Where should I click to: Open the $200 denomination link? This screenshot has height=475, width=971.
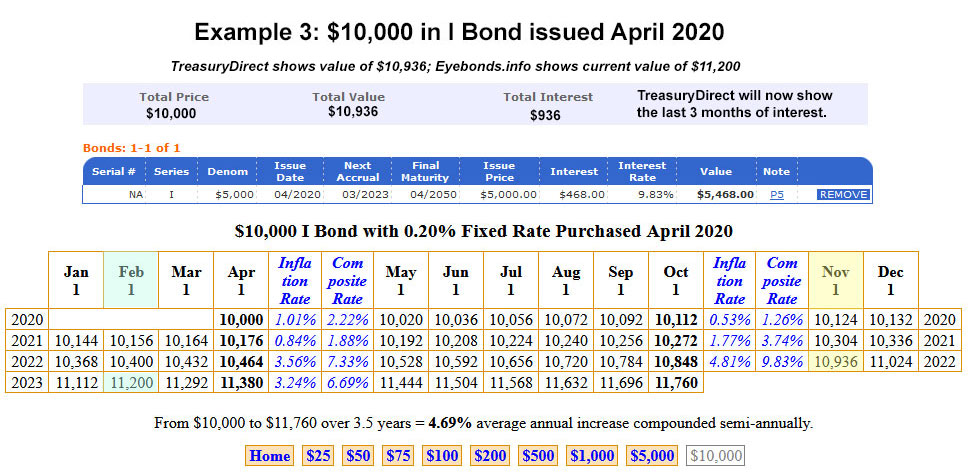pos(491,456)
